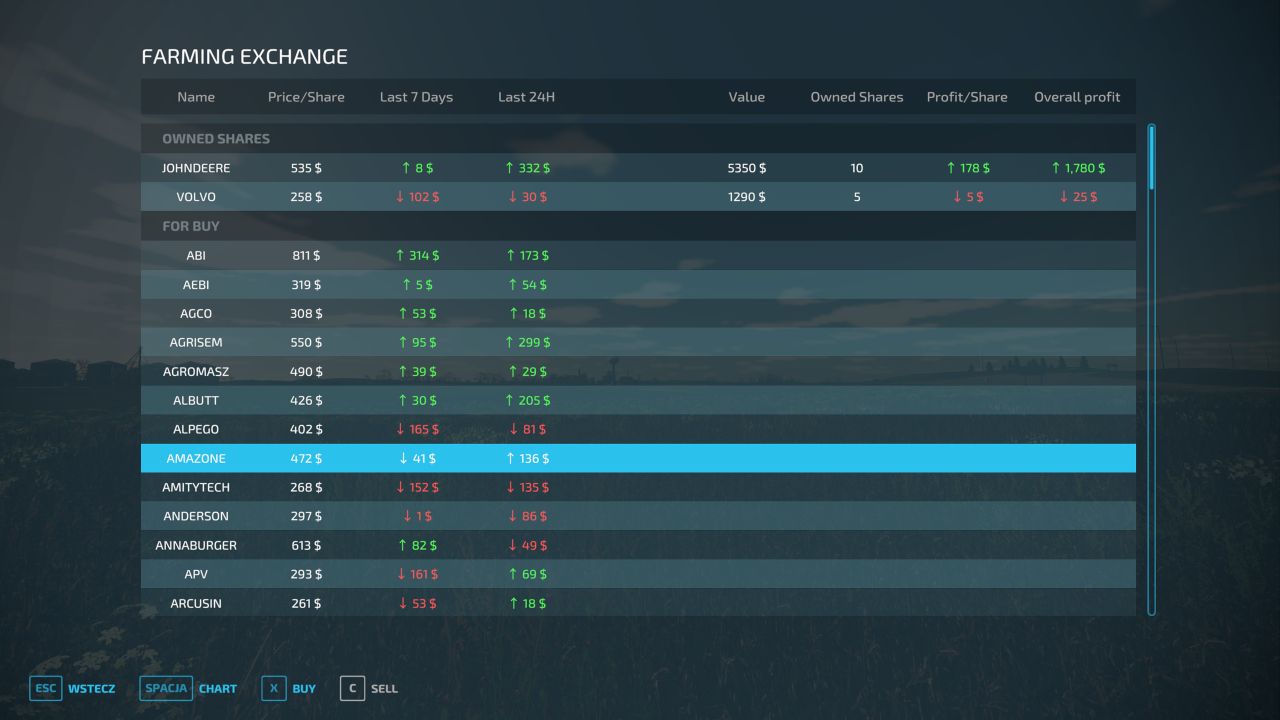Viewport: 1280px width, 720px height.
Task: Click AGRISEM 24H change 299 $
Action: pos(526,342)
